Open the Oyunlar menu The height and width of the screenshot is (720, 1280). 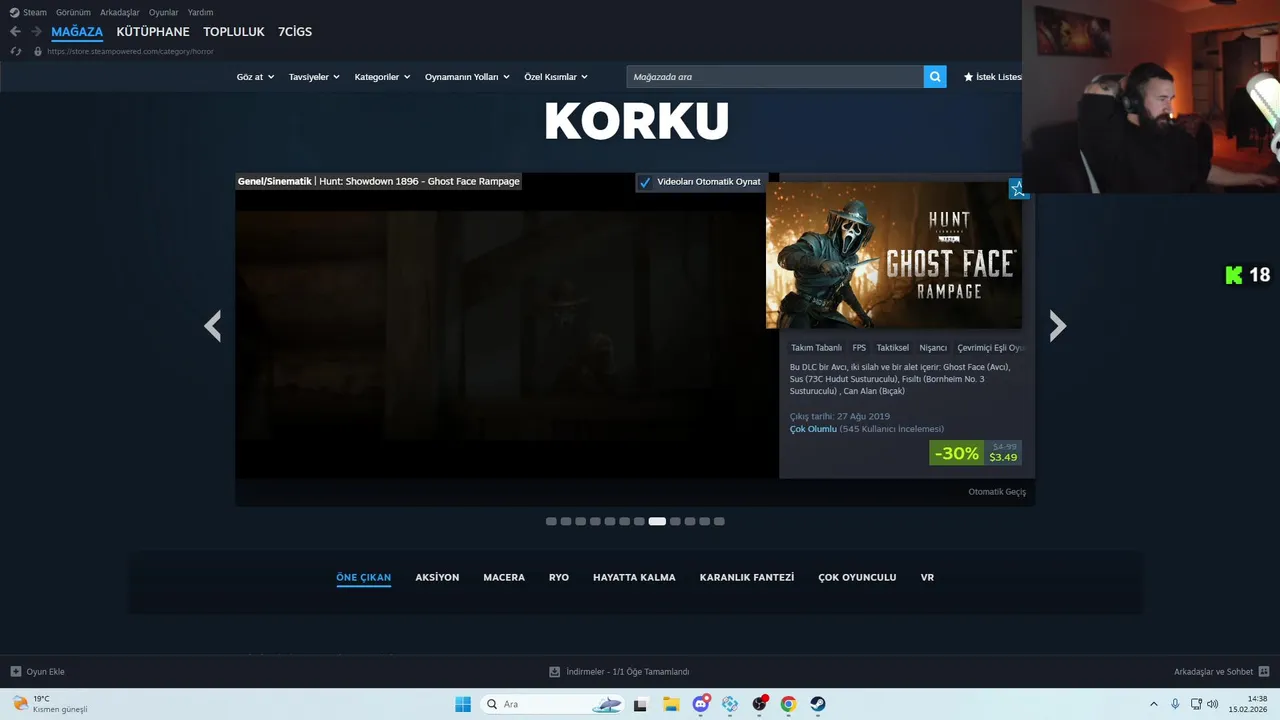click(x=164, y=12)
